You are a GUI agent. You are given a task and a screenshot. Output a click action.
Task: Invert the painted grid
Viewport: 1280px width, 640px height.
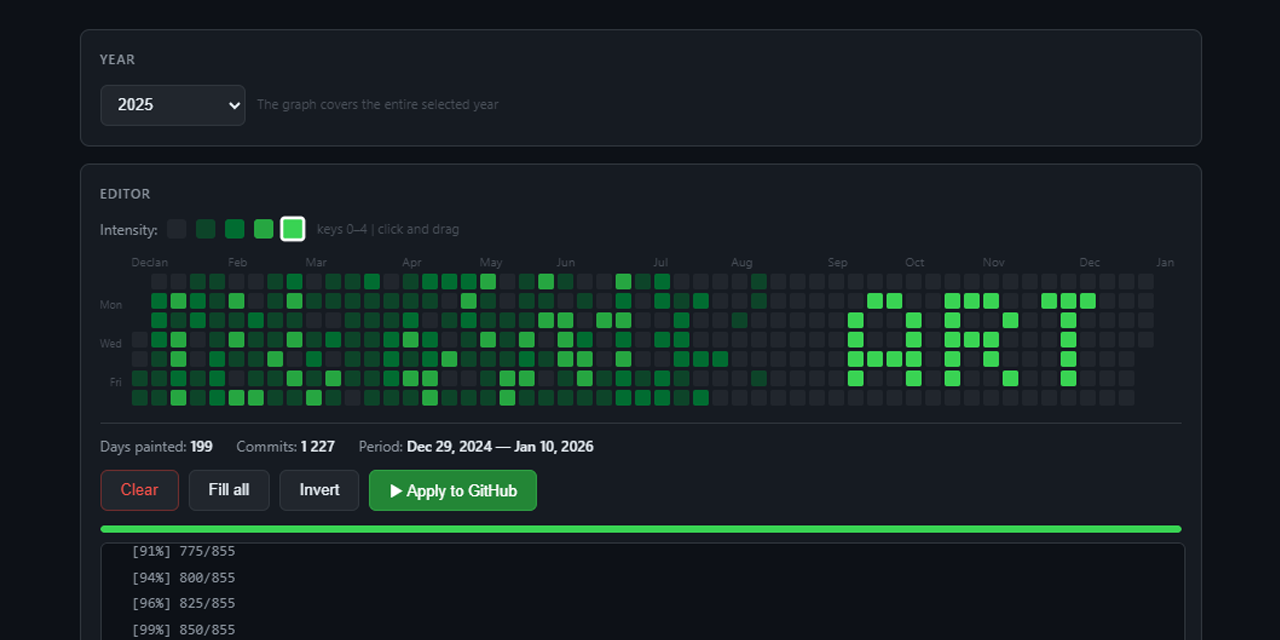pyautogui.click(x=319, y=490)
